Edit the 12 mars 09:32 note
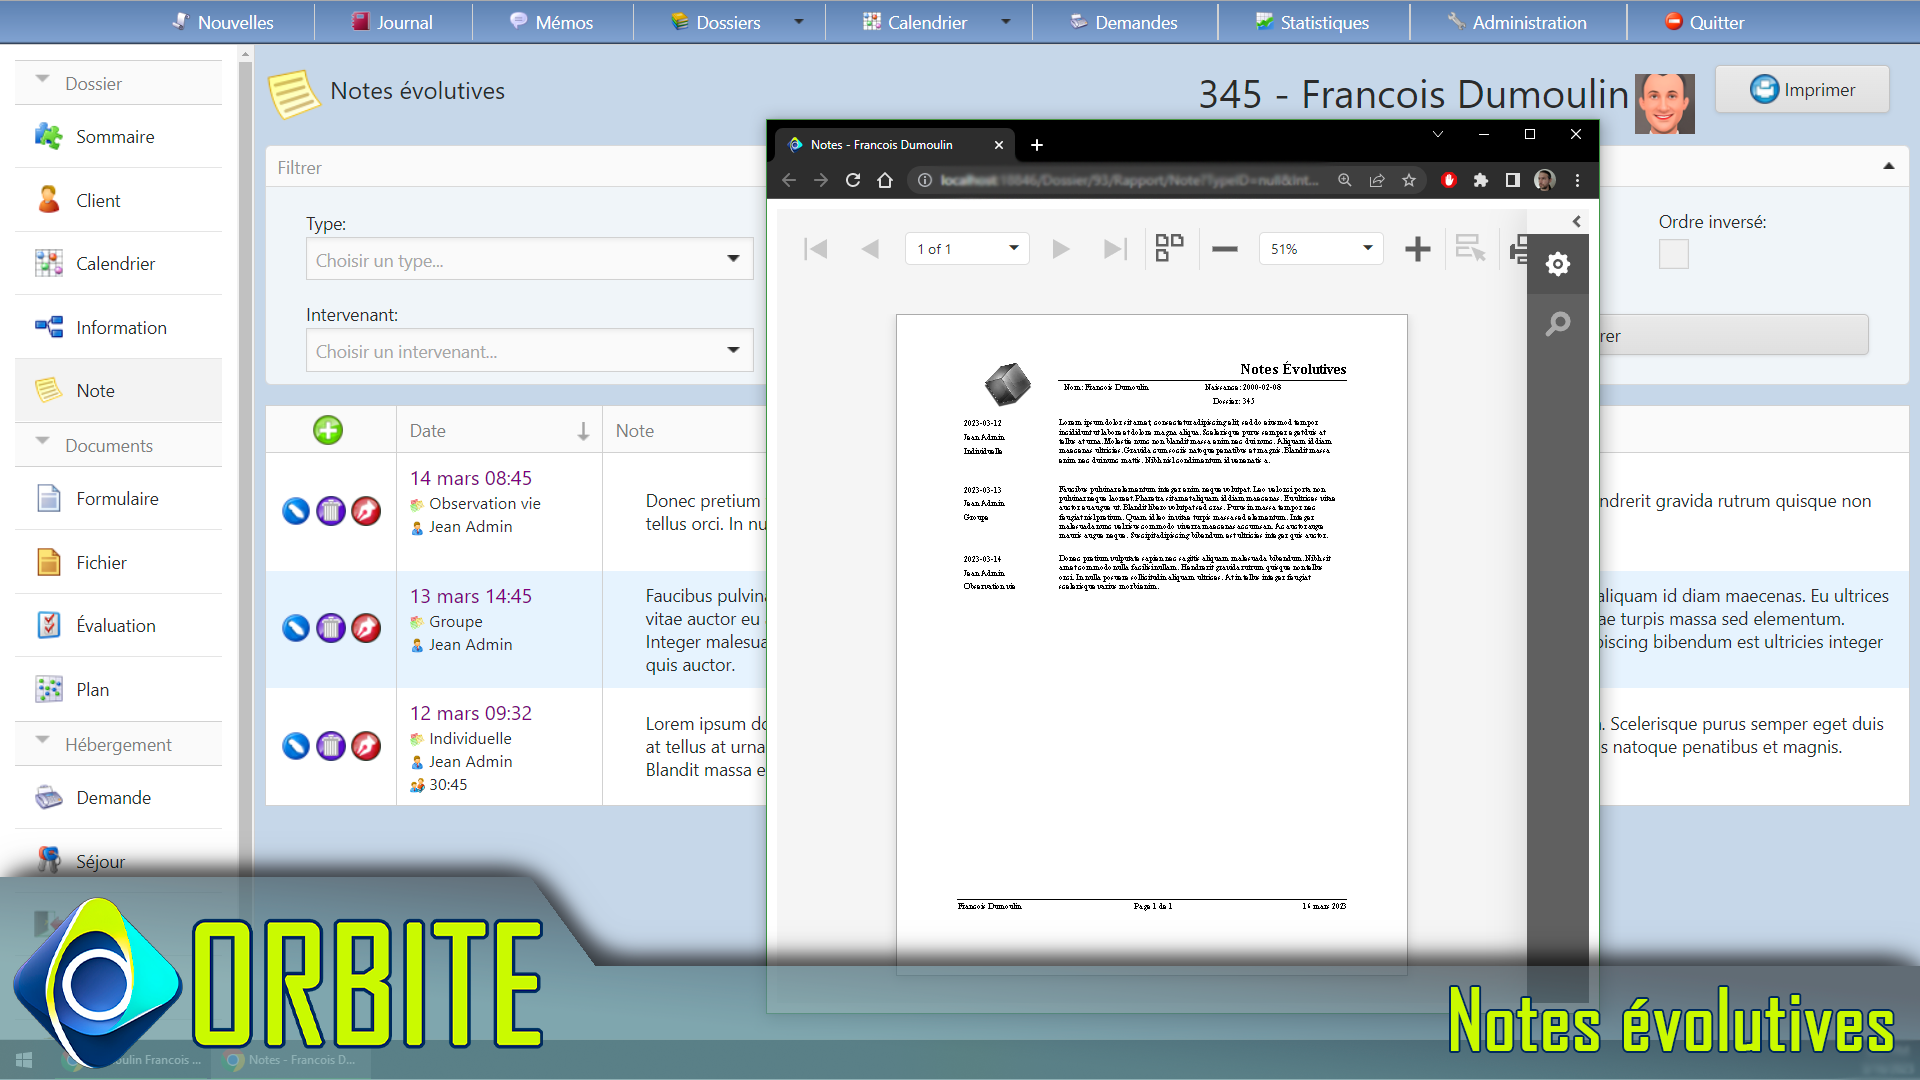 (x=296, y=746)
